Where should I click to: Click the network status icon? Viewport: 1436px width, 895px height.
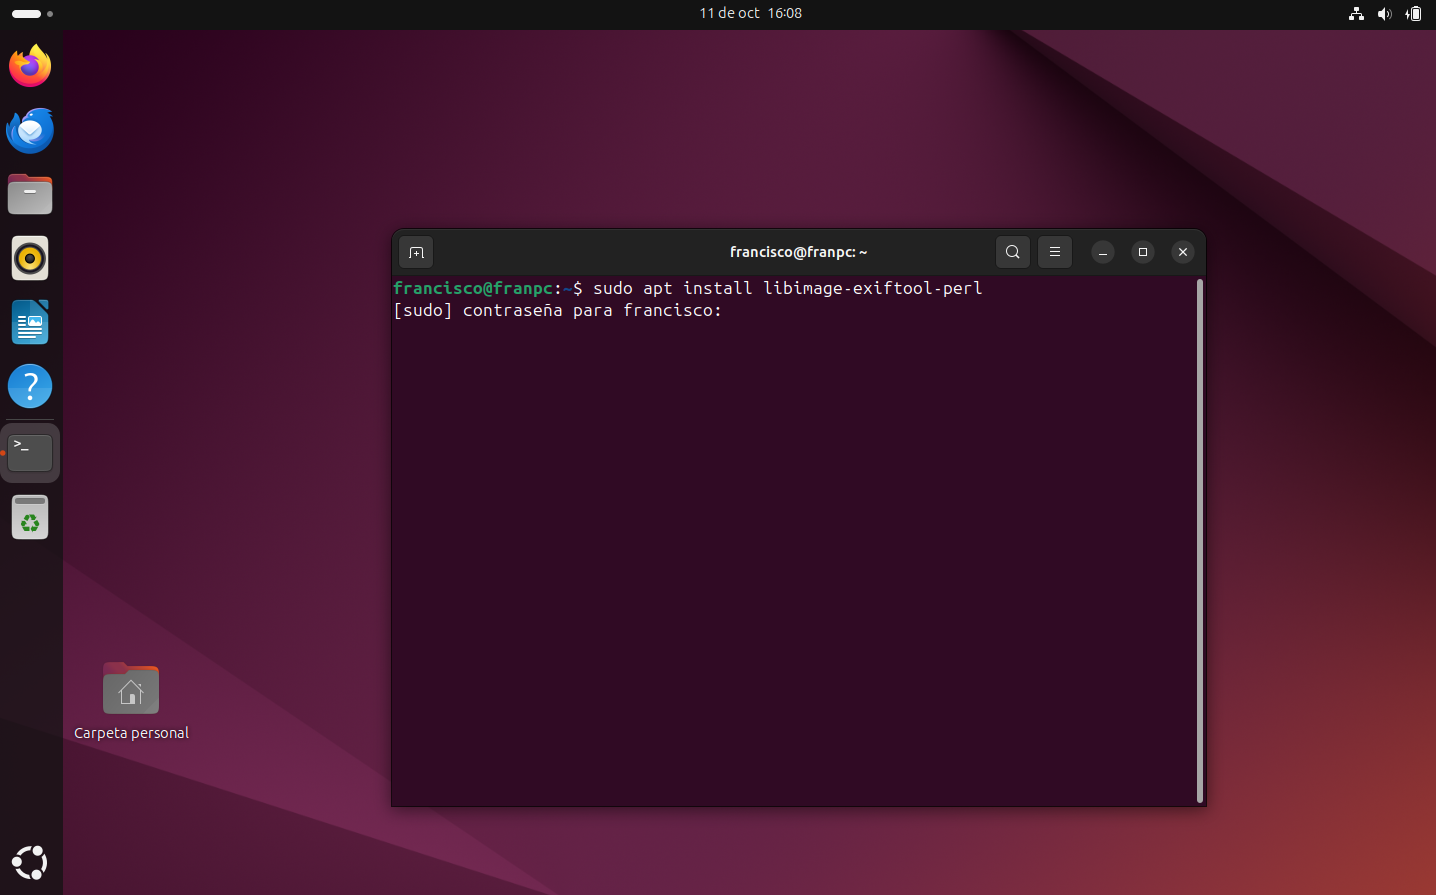(1356, 14)
